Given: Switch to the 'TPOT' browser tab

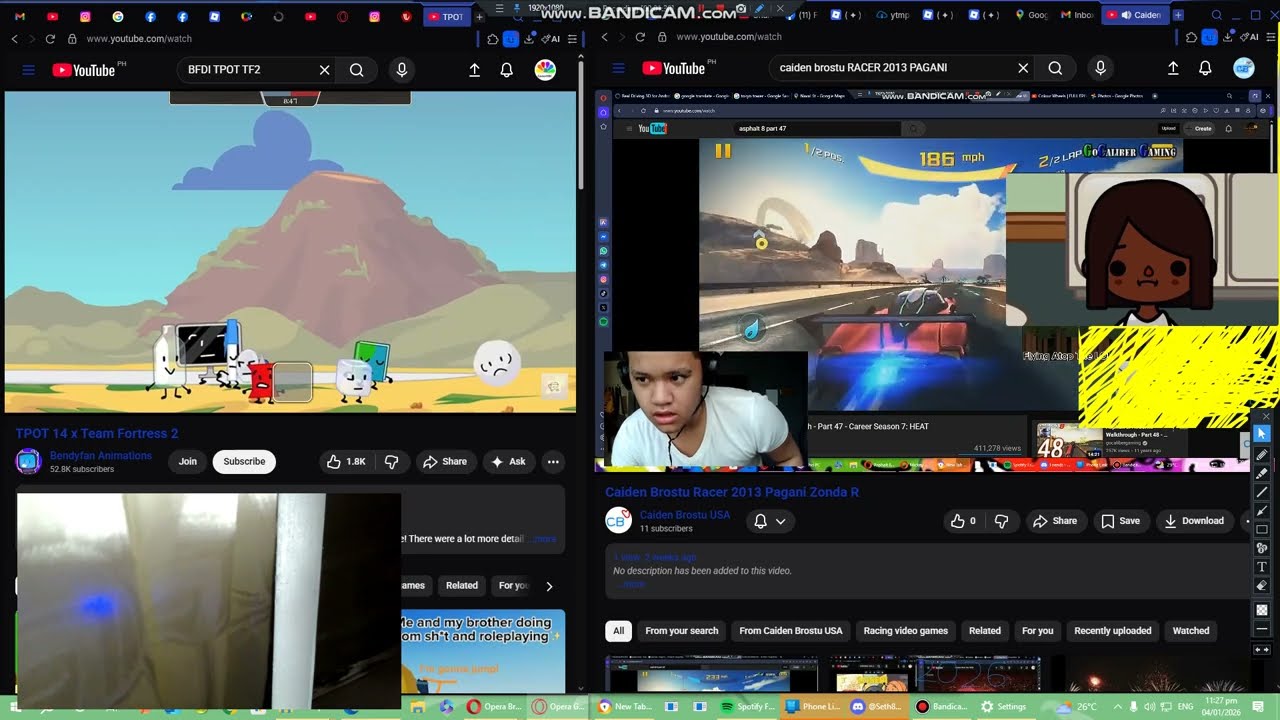Looking at the screenshot, I should click(x=446, y=16).
